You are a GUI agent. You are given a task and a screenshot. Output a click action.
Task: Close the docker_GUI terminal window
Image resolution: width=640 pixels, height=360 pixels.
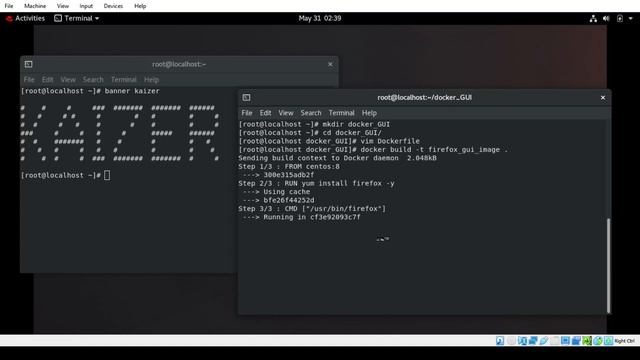pos(603,98)
